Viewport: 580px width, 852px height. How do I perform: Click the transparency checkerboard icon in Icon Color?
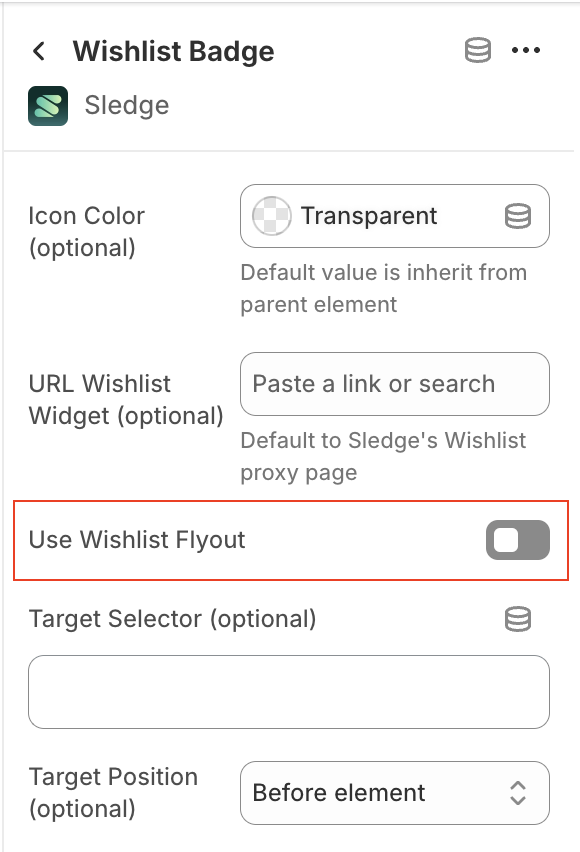click(x=270, y=216)
